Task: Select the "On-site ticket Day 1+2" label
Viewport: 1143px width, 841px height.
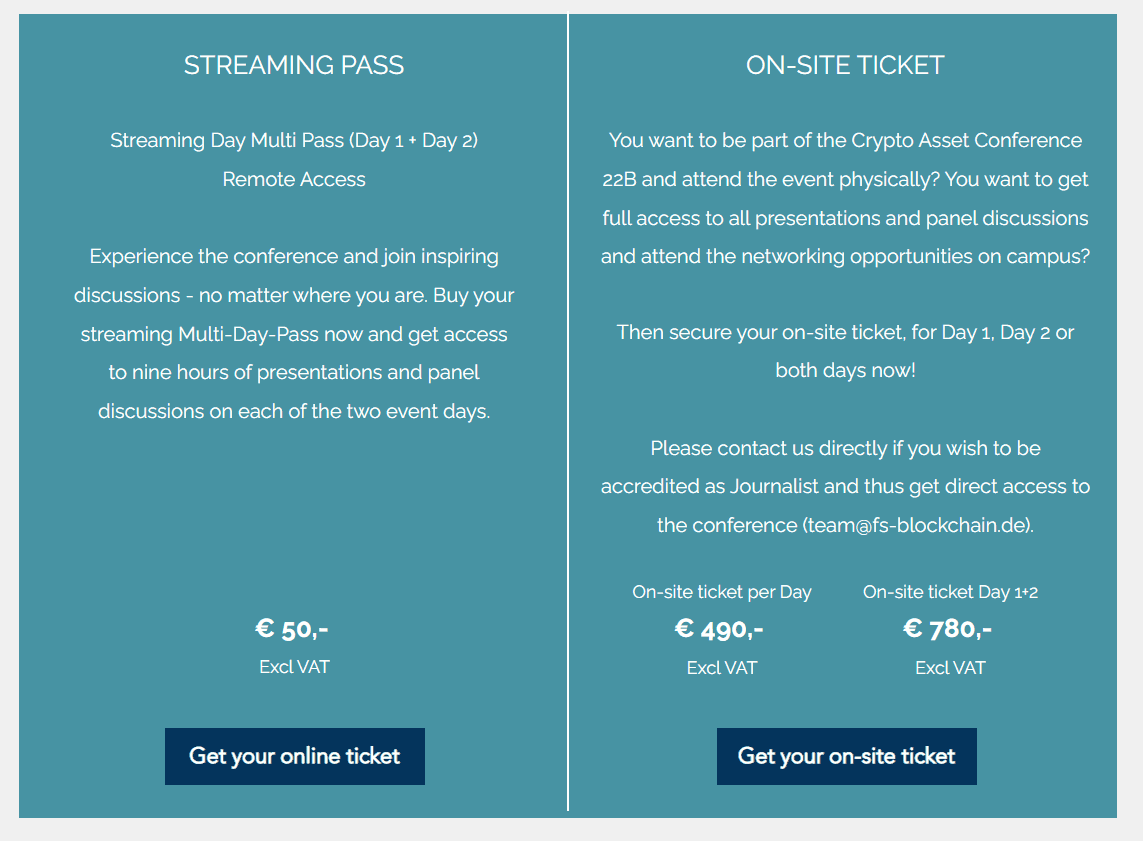Action: (x=950, y=592)
